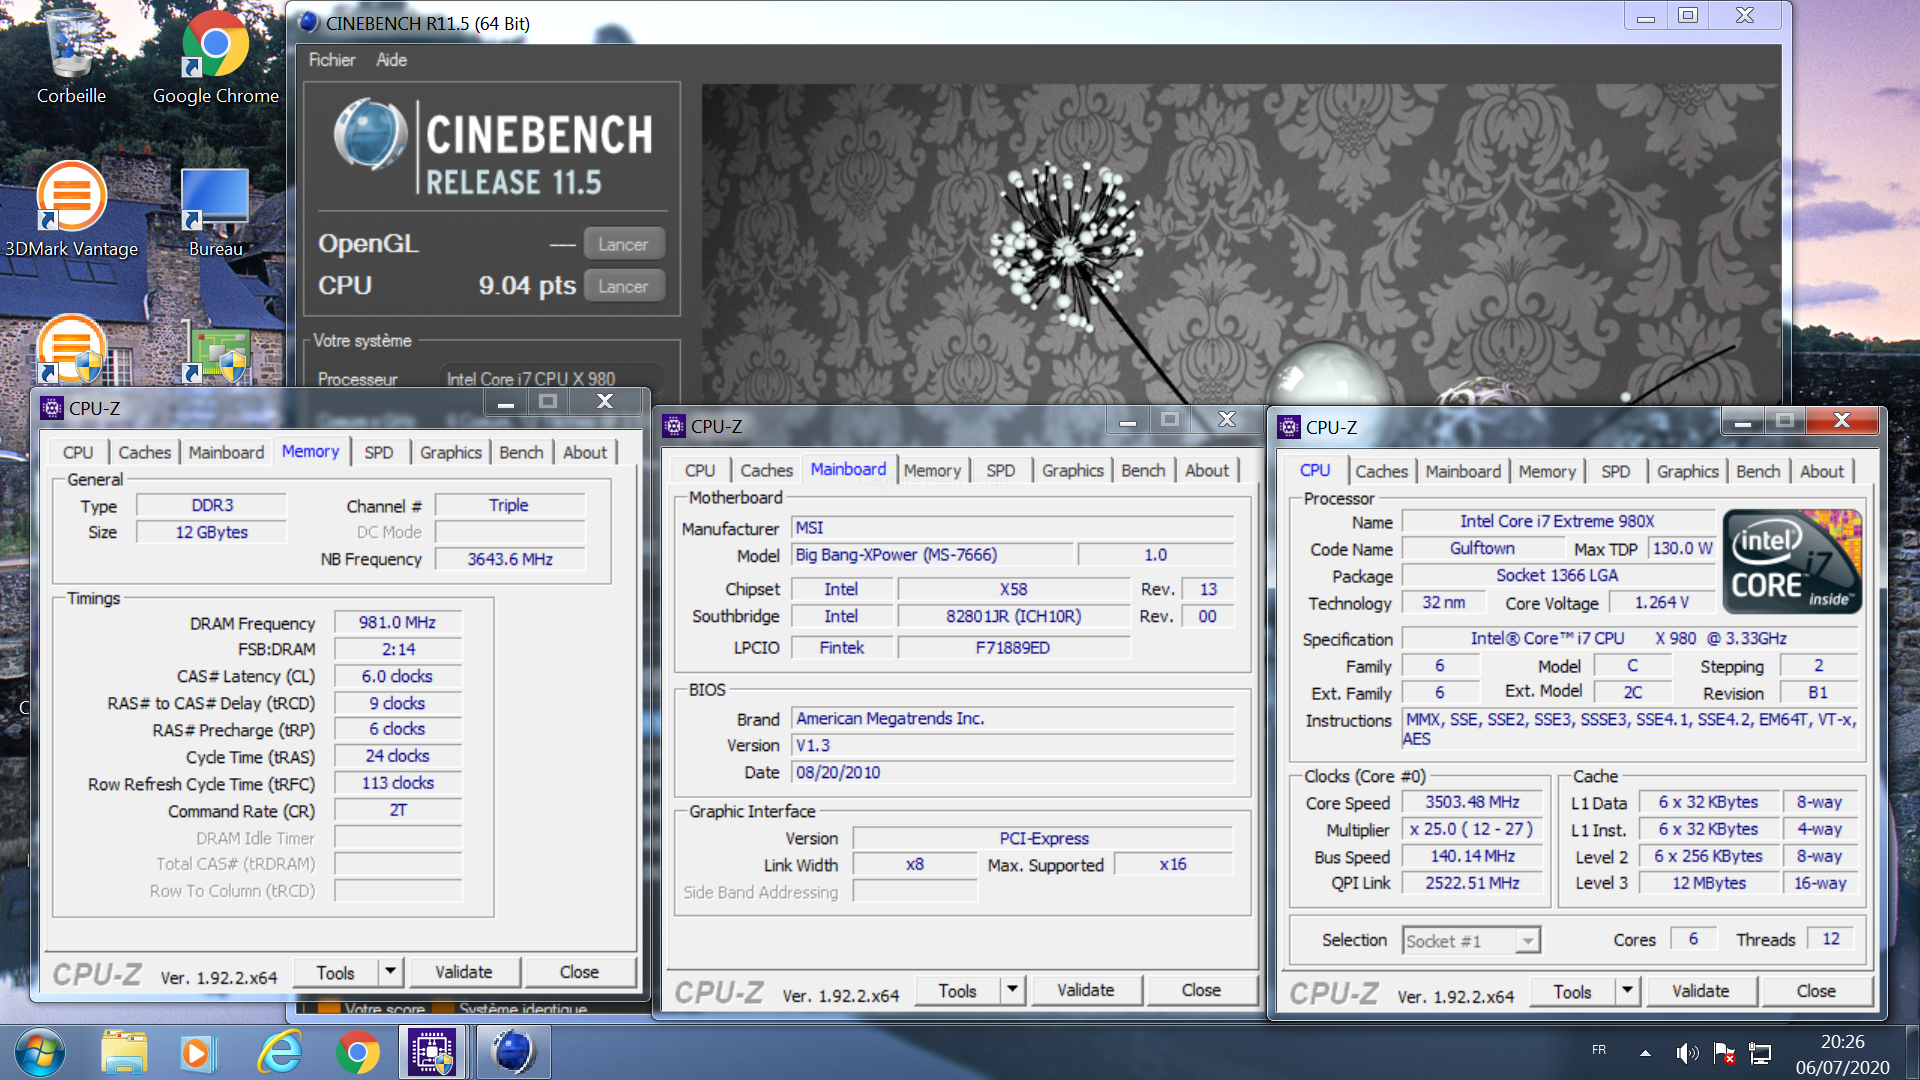1920x1080 pixels.
Task: Click the Gulftown code name field
Action: (1482, 548)
